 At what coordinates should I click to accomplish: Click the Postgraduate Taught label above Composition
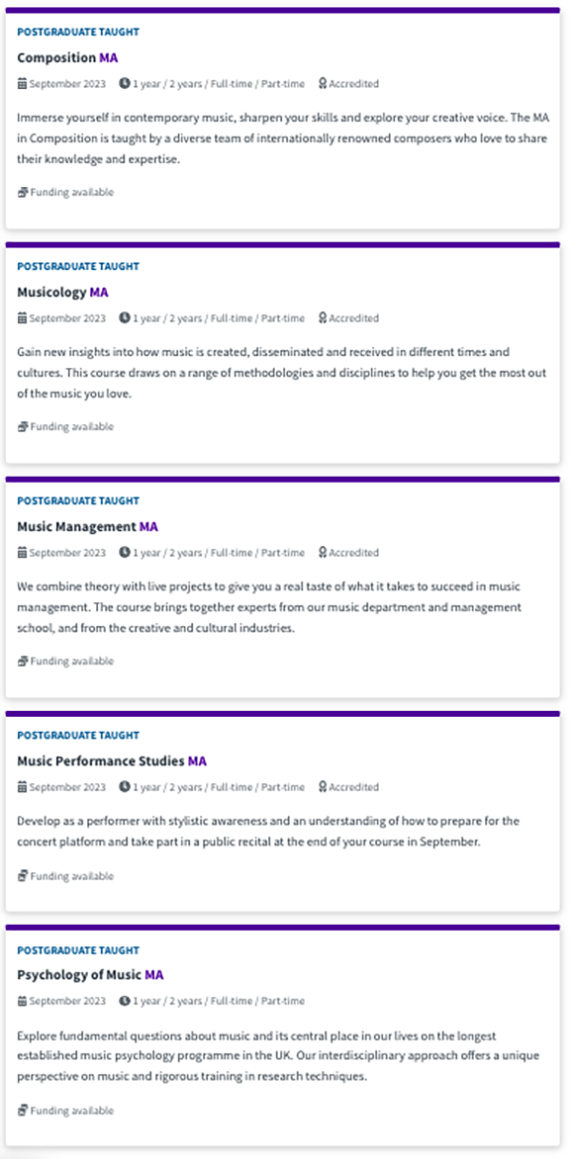[x=78, y=32]
